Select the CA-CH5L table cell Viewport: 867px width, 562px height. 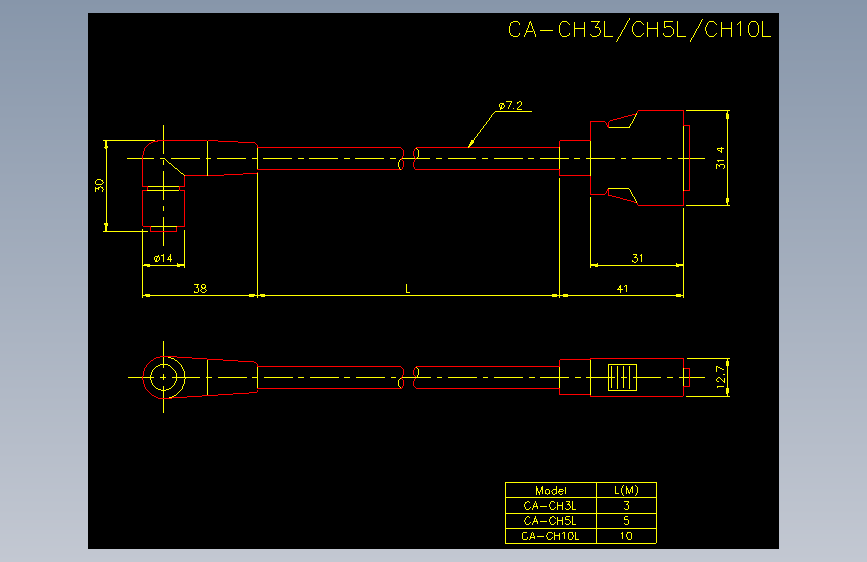[x=551, y=521]
